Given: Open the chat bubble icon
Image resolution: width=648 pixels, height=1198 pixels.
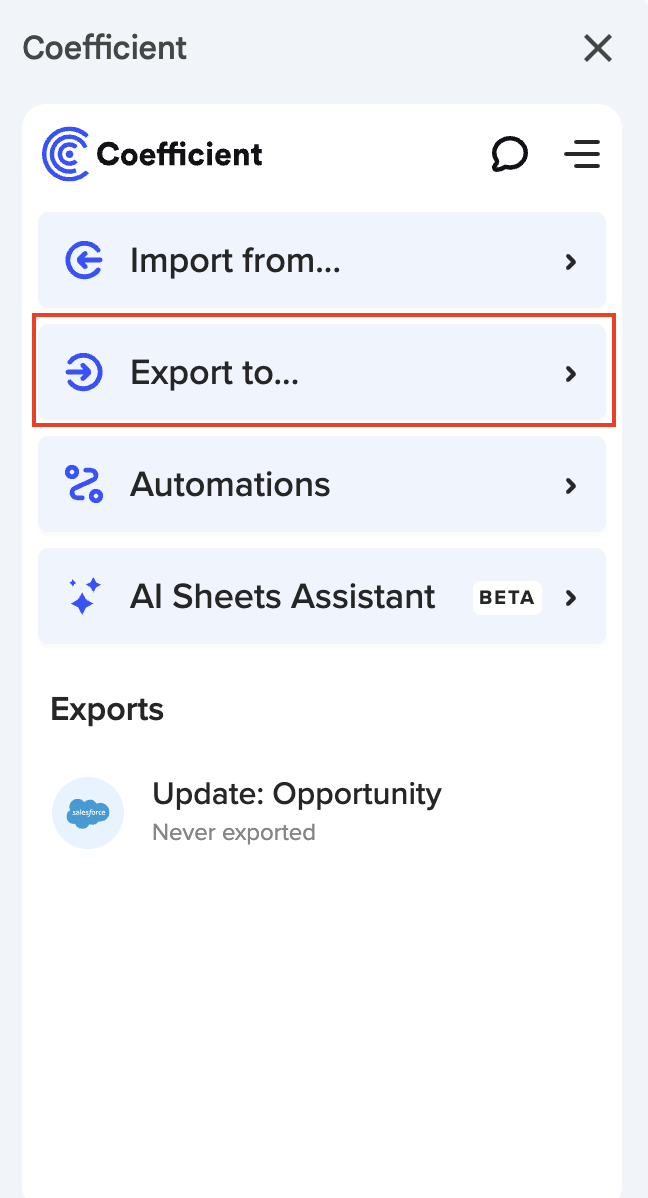Looking at the screenshot, I should pyautogui.click(x=510, y=154).
